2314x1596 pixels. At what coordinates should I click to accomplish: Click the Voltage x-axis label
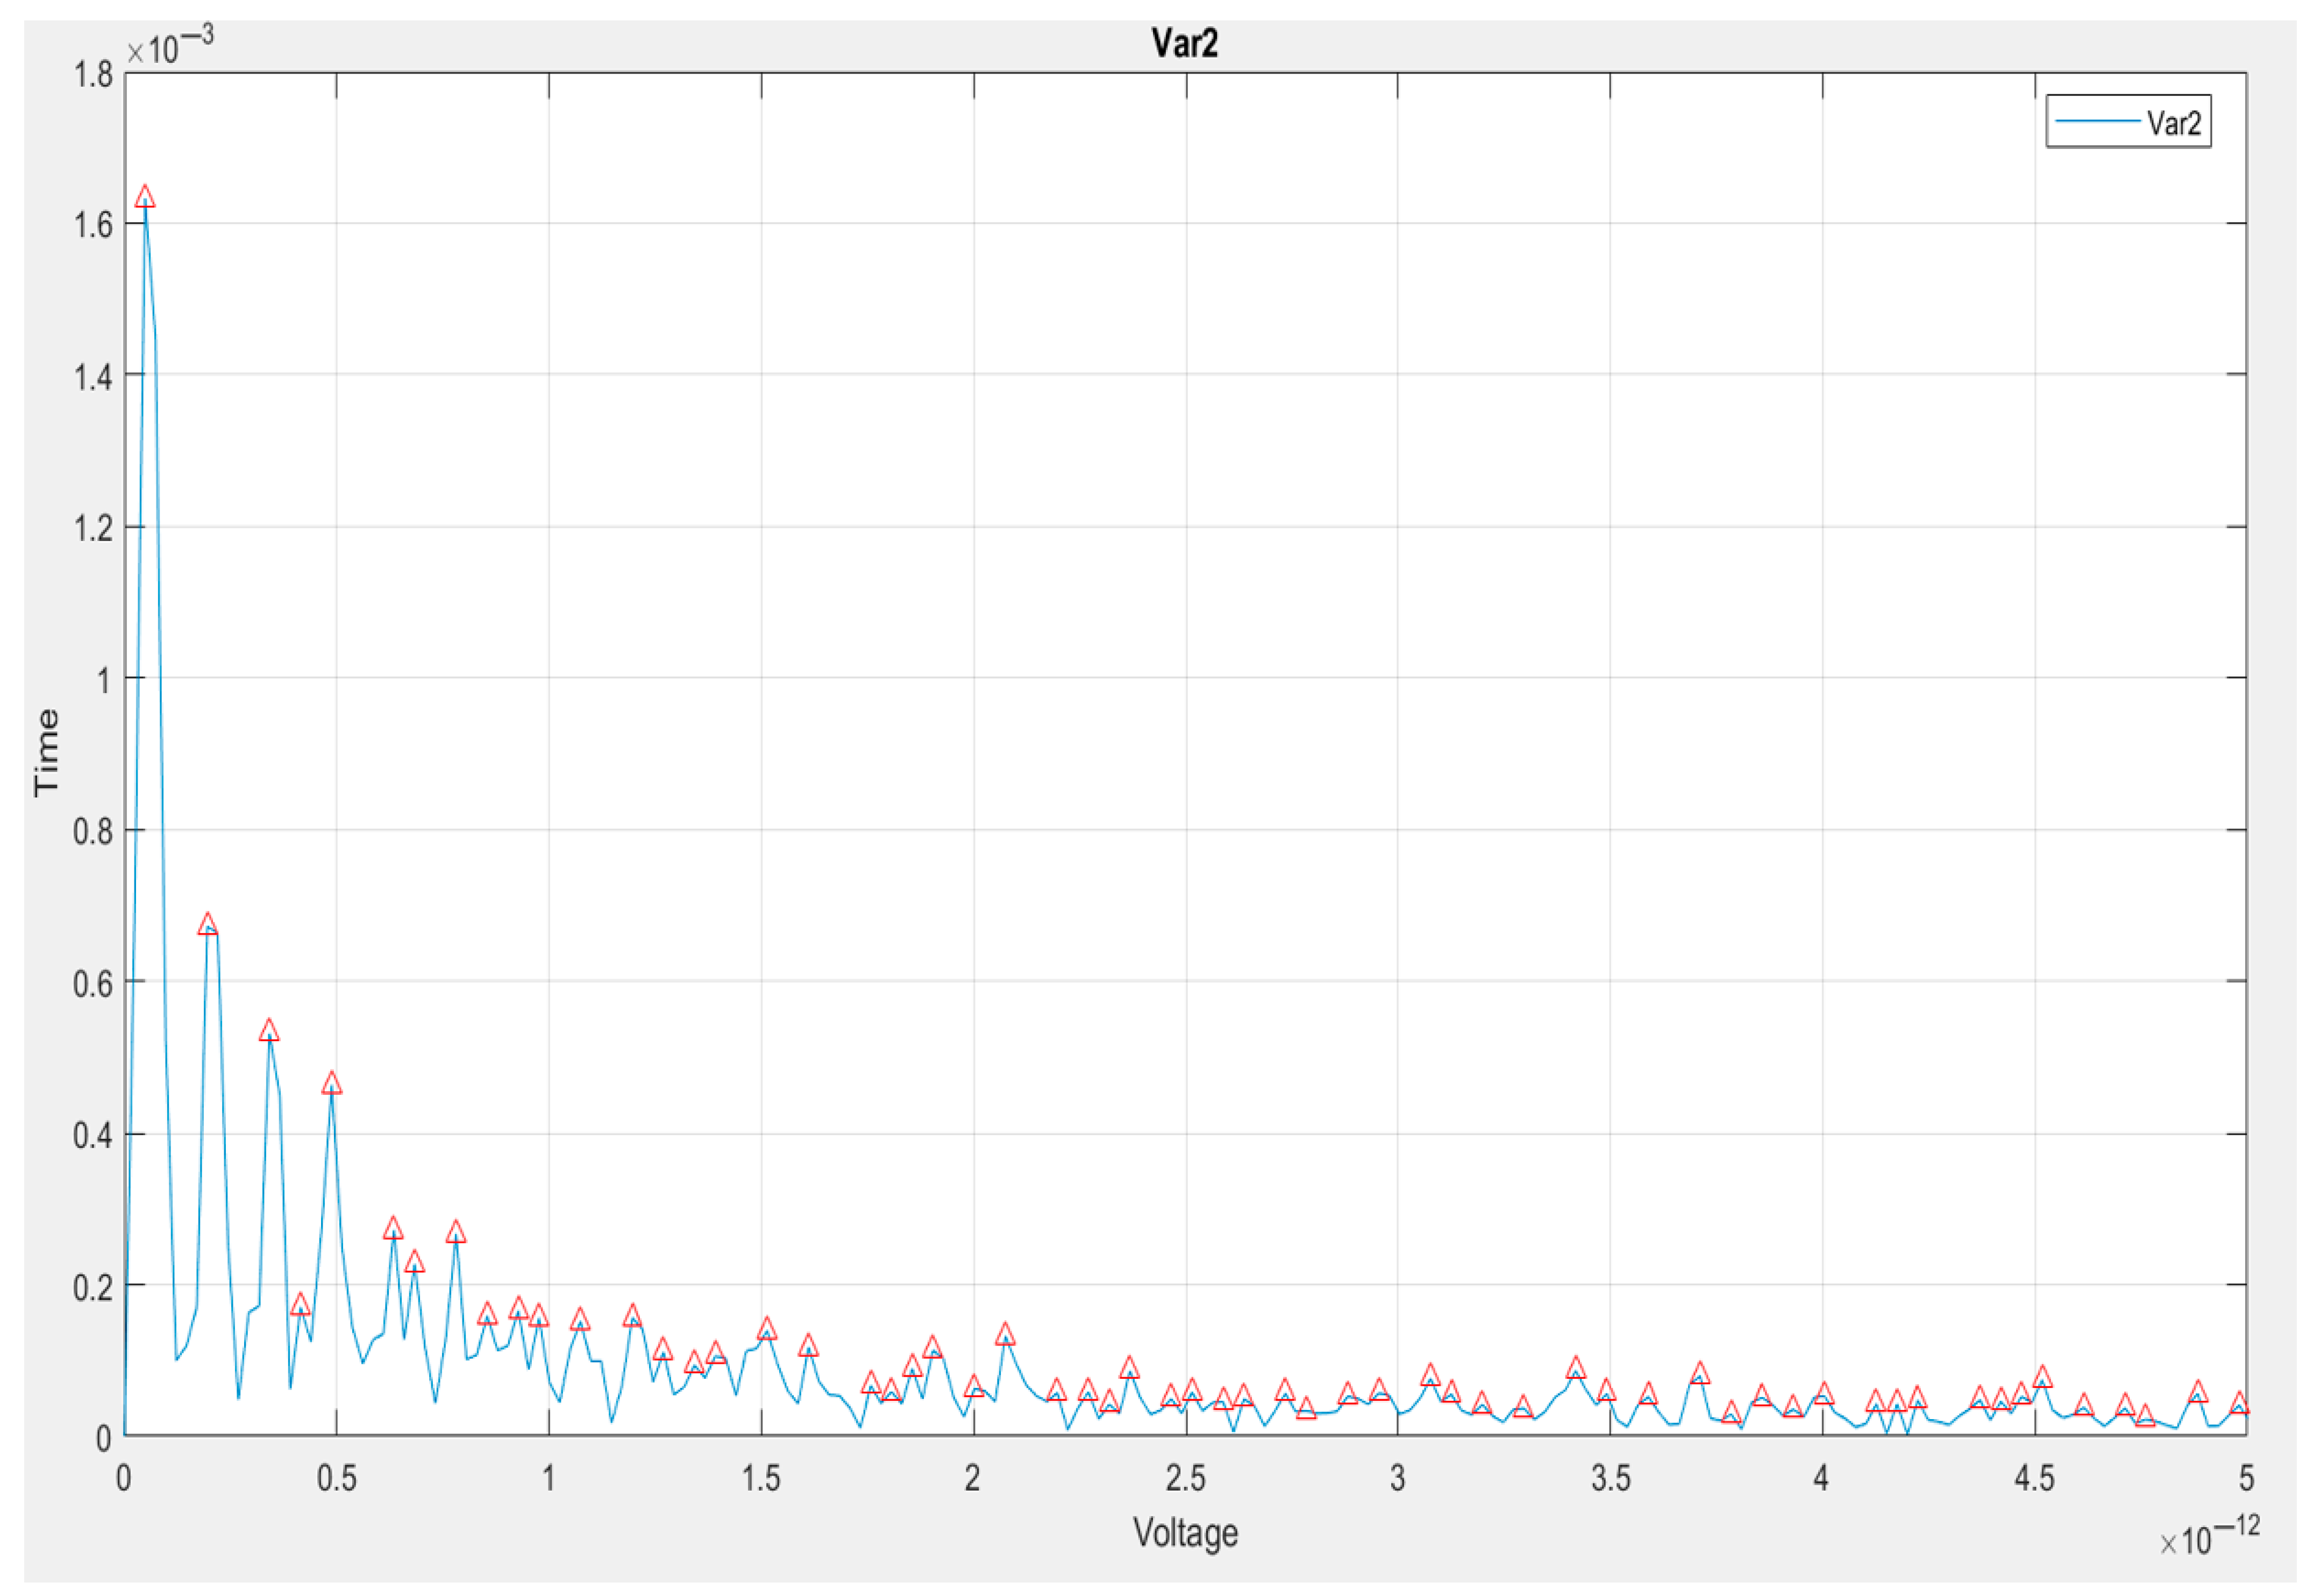[x=1185, y=1532]
